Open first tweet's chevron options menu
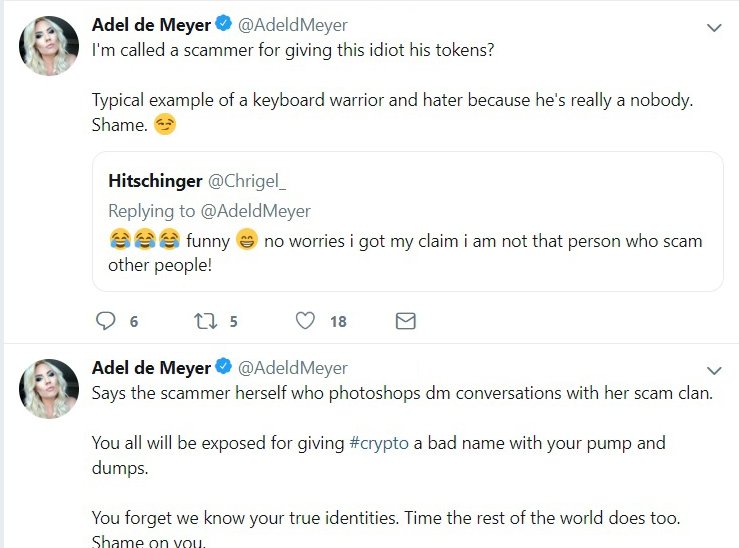 714,28
